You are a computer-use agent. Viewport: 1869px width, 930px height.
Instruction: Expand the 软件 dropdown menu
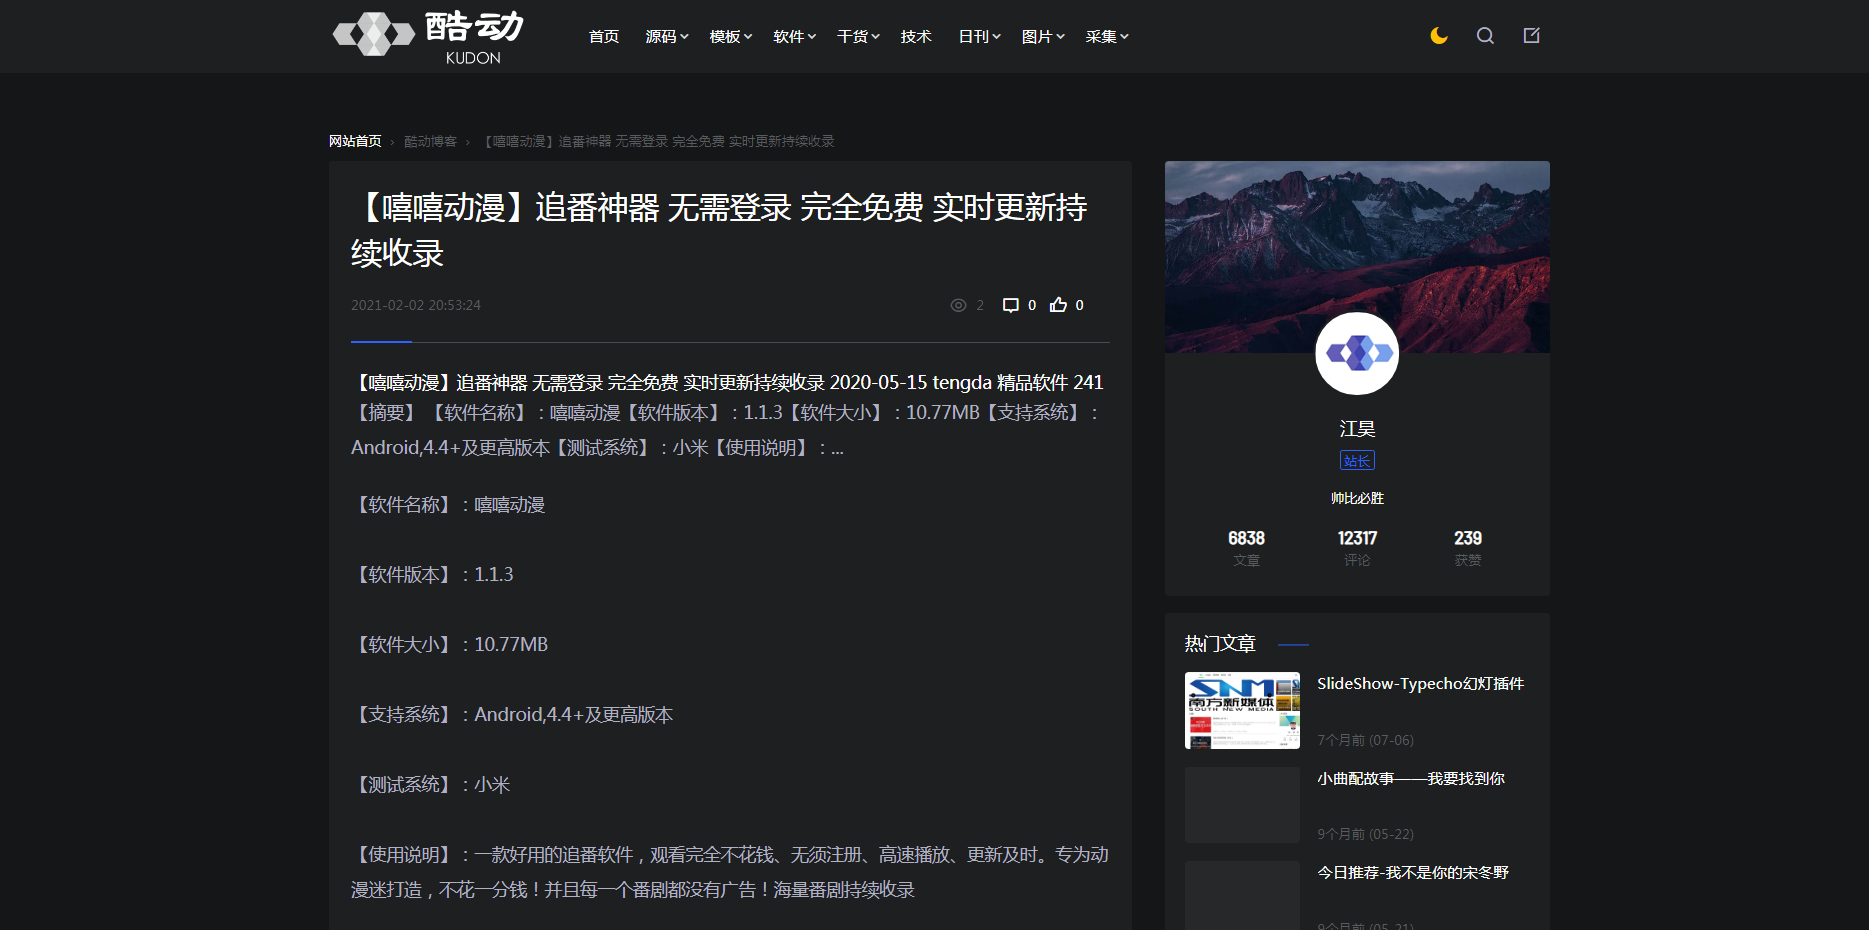click(795, 37)
